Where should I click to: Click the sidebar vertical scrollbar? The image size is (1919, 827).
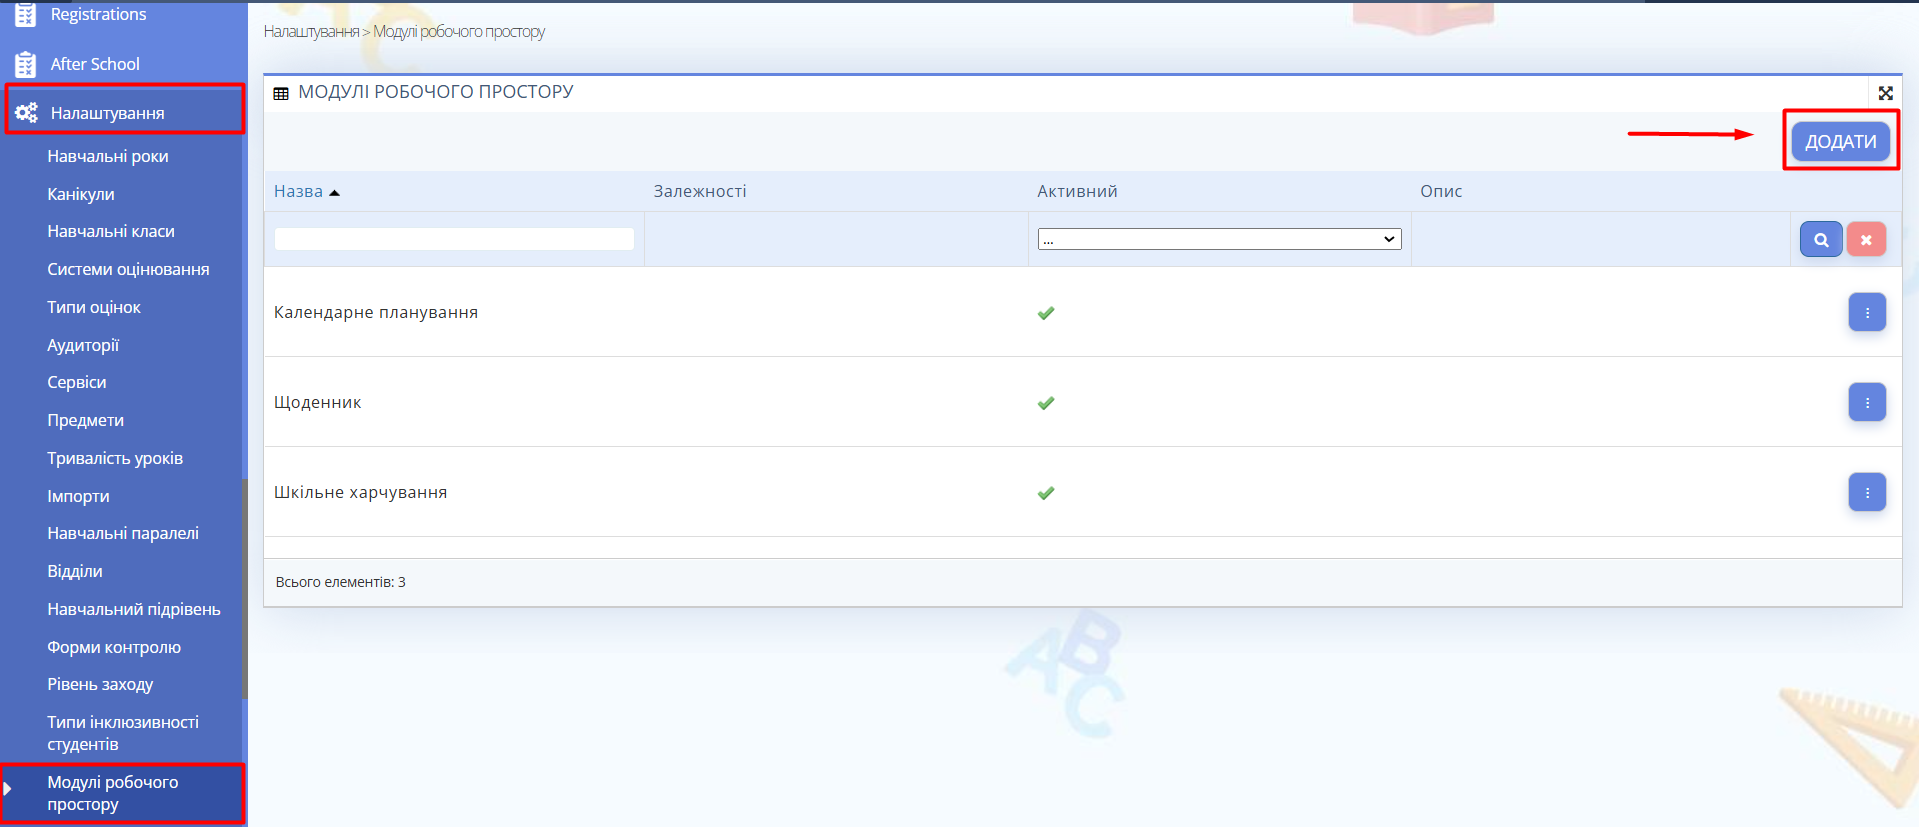click(244, 588)
